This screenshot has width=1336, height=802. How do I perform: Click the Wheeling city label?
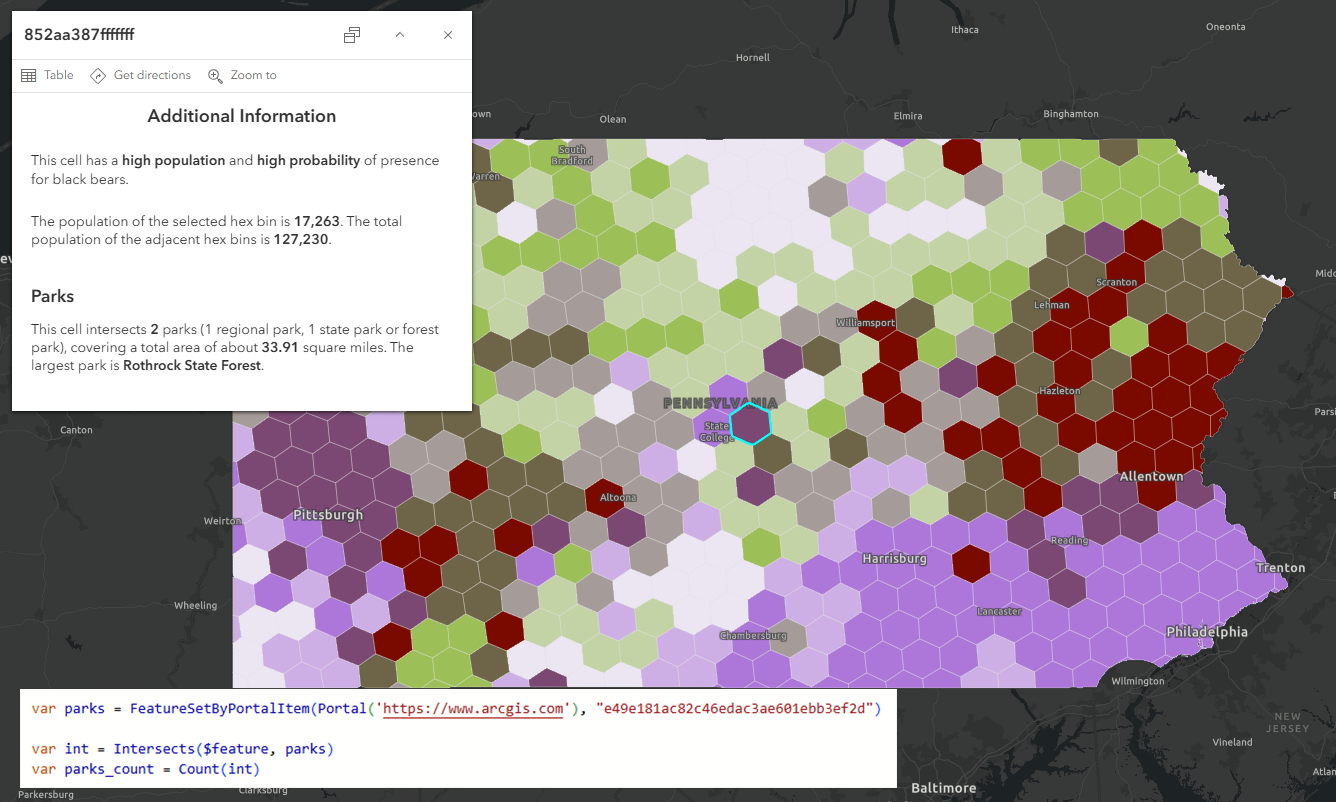coord(195,605)
